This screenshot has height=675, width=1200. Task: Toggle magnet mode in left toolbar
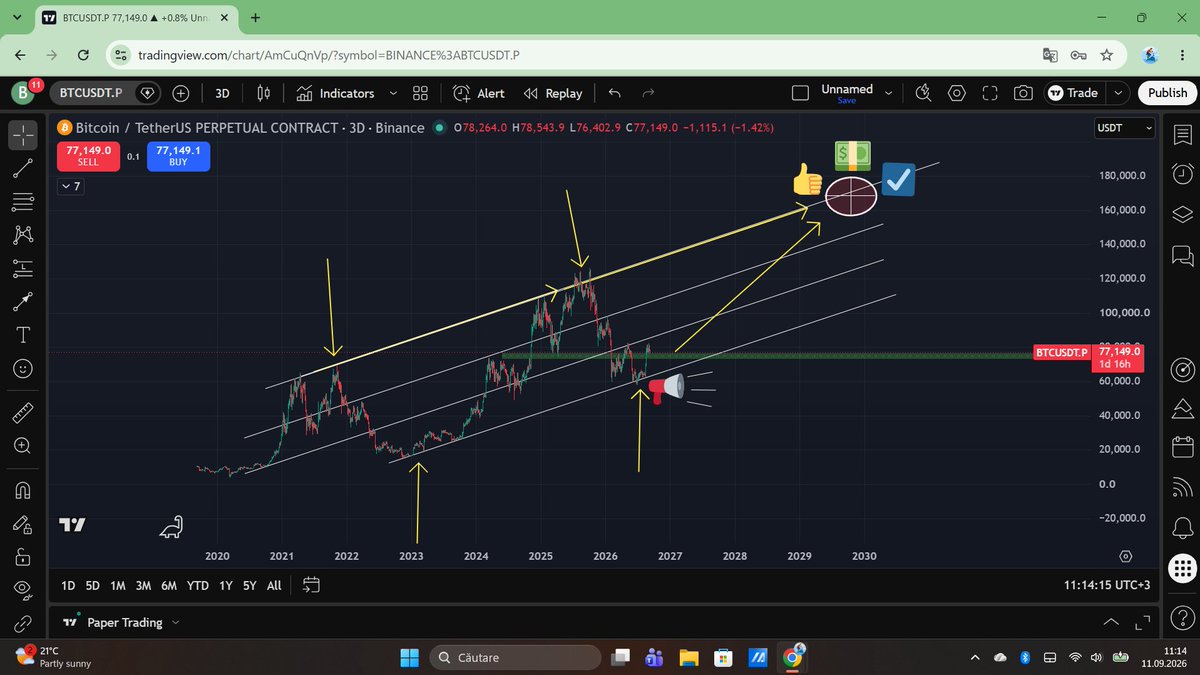tap(23, 491)
